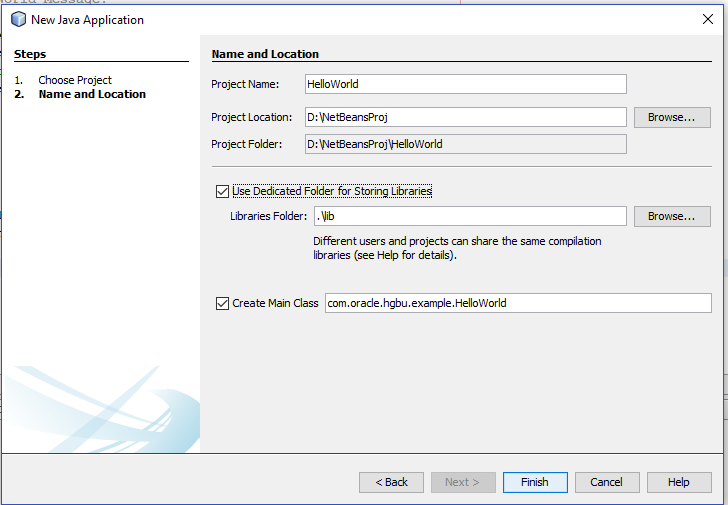Browse for the project location
The image size is (728, 505).
[x=672, y=117]
